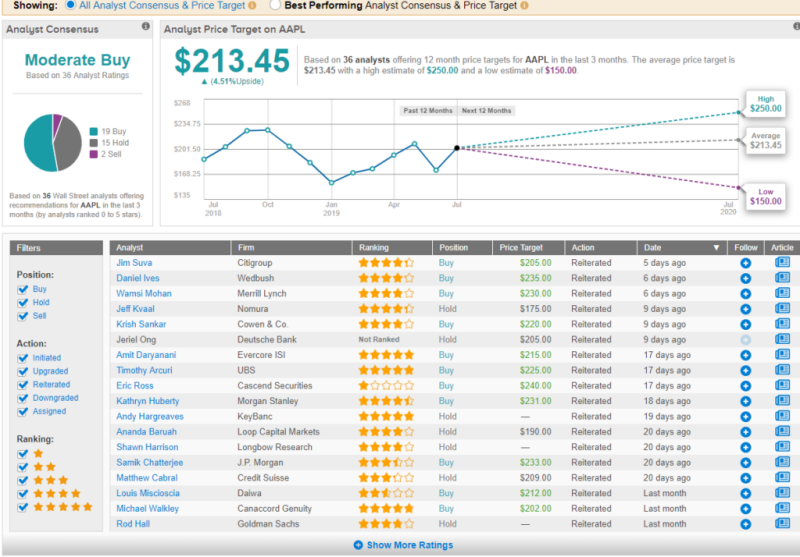The height and width of the screenshot is (557, 800).
Task: Toggle the Downgraded action filter
Action: coord(22,398)
